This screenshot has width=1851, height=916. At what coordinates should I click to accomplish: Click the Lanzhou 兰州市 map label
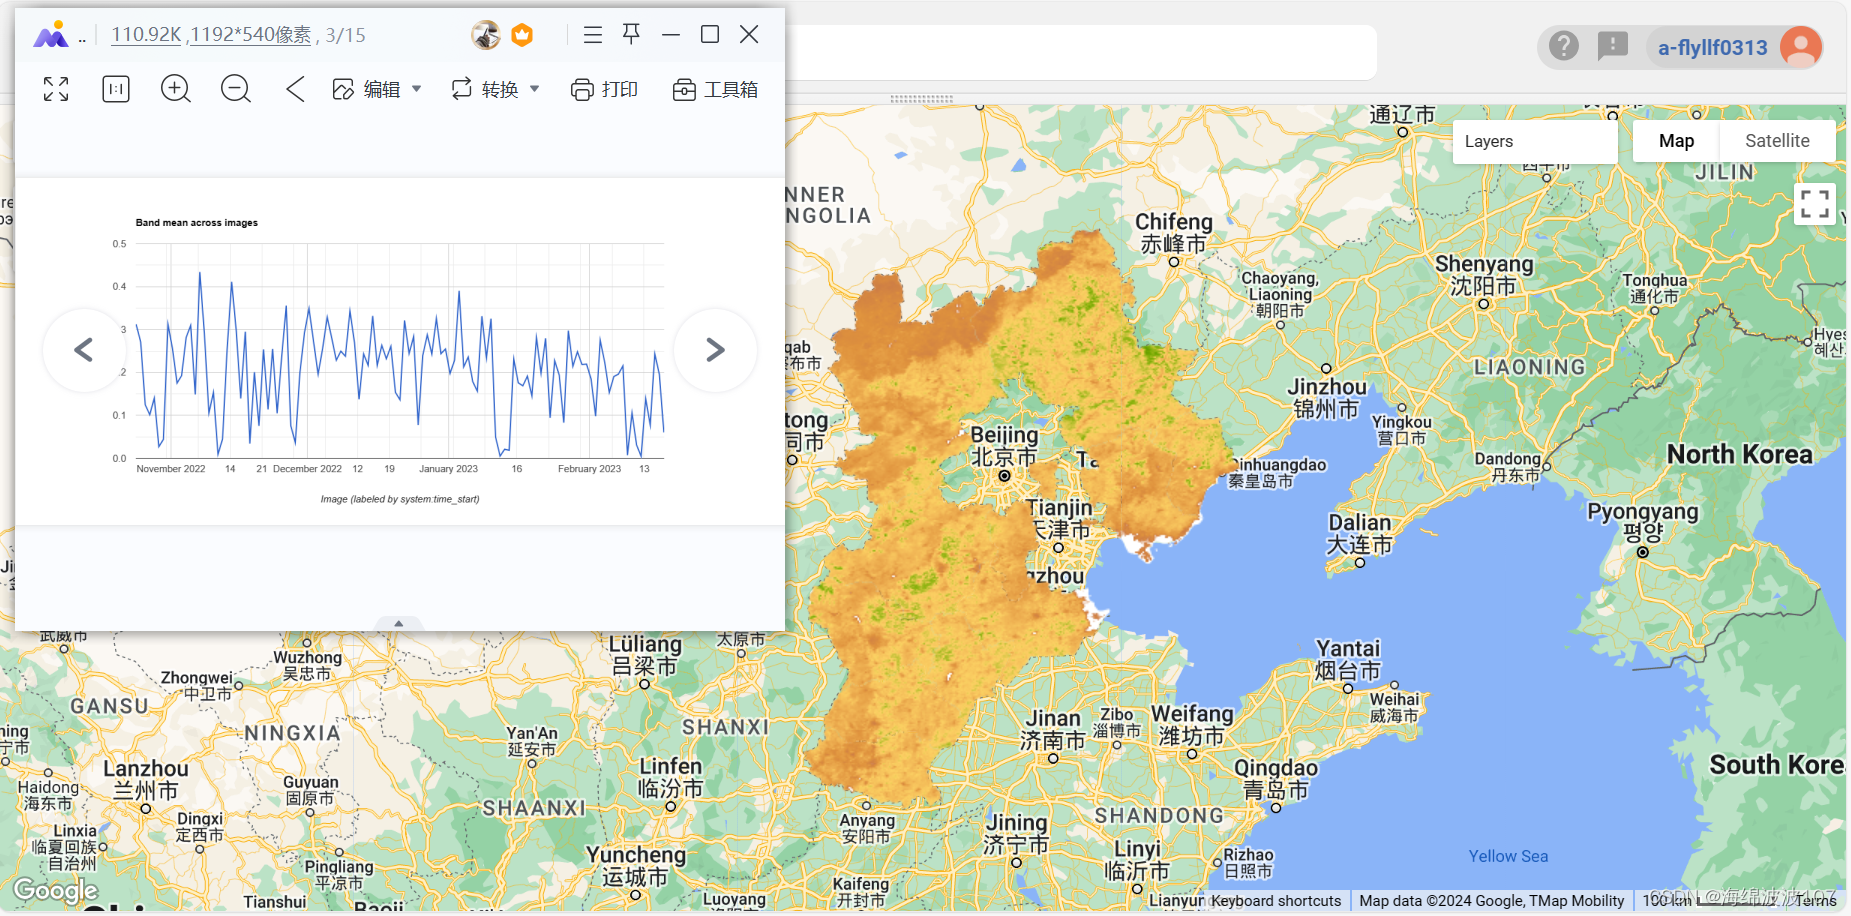pyautogui.click(x=146, y=780)
